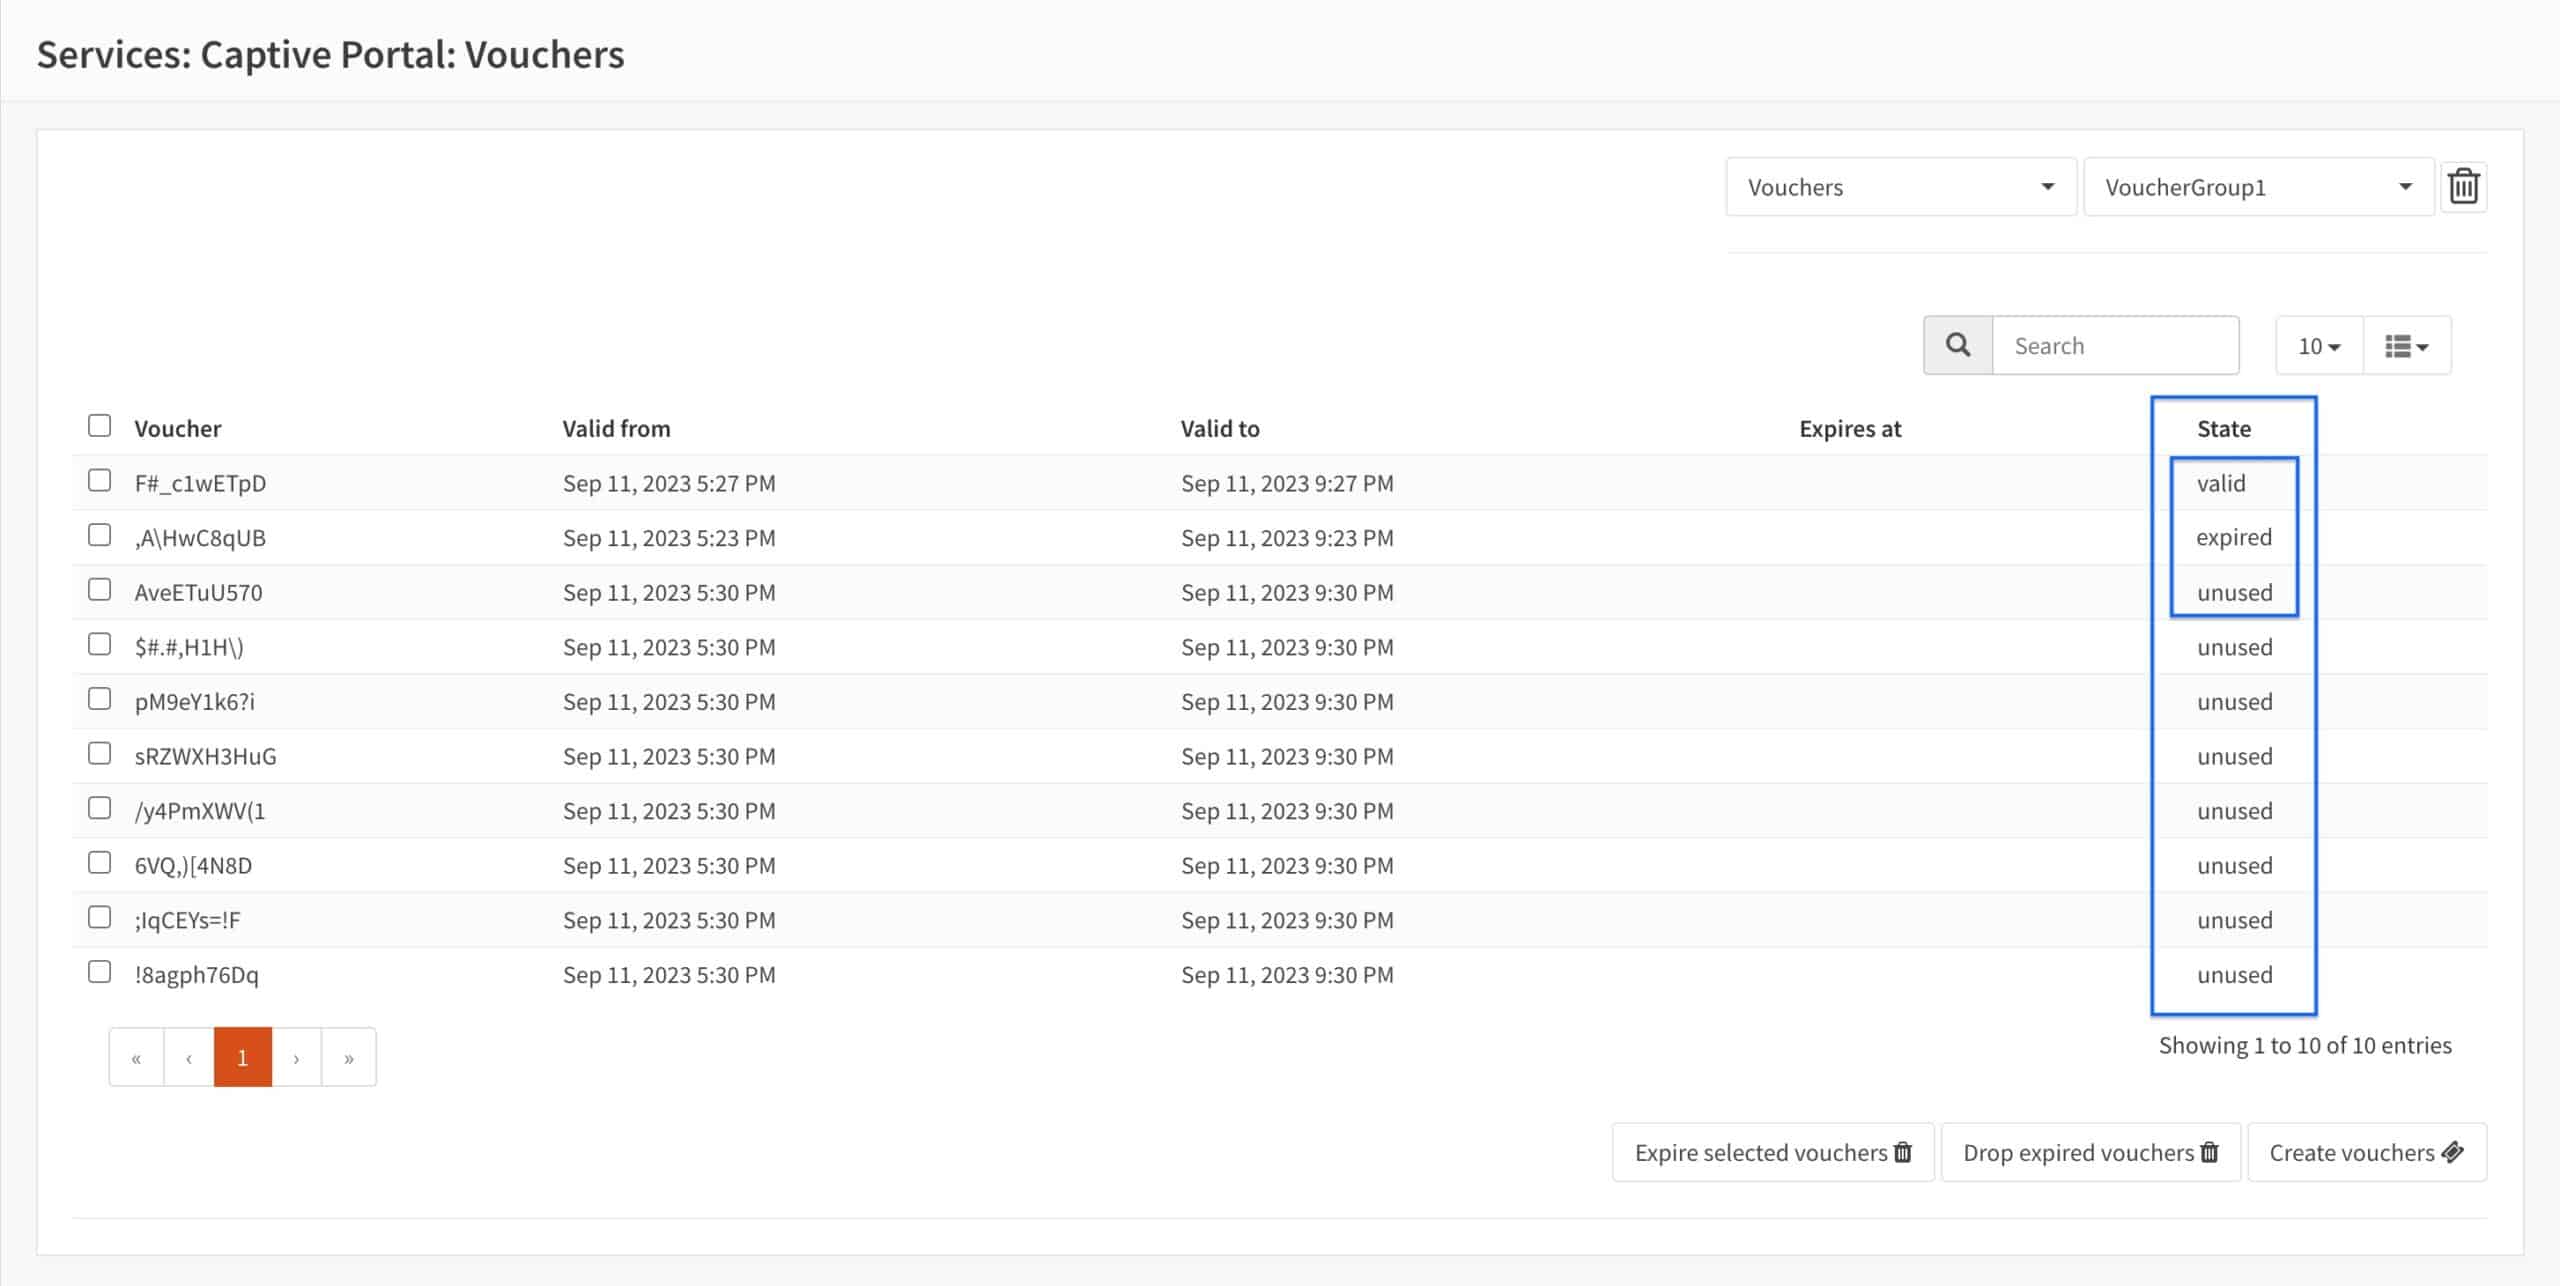This screenshot has height=1286, width=2560.
Task: Check the F#_c1wETpD voucher checkbox
Action: click(x=99, y=481)
